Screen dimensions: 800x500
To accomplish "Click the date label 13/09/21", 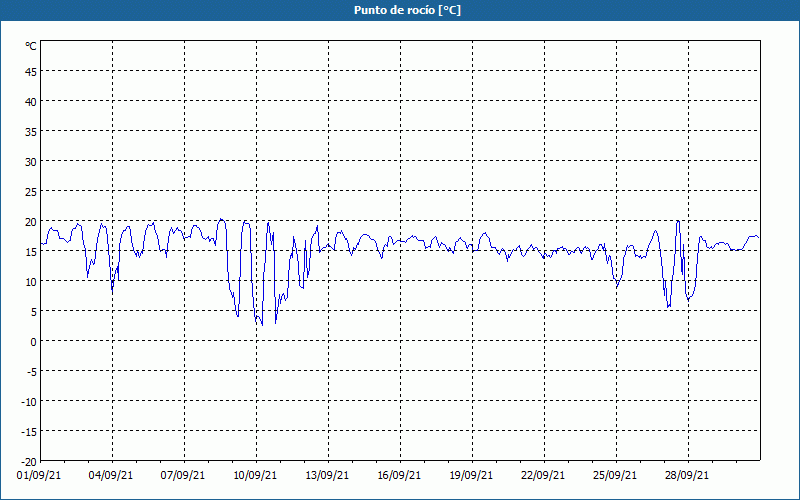I will click(x=327, y=476).
